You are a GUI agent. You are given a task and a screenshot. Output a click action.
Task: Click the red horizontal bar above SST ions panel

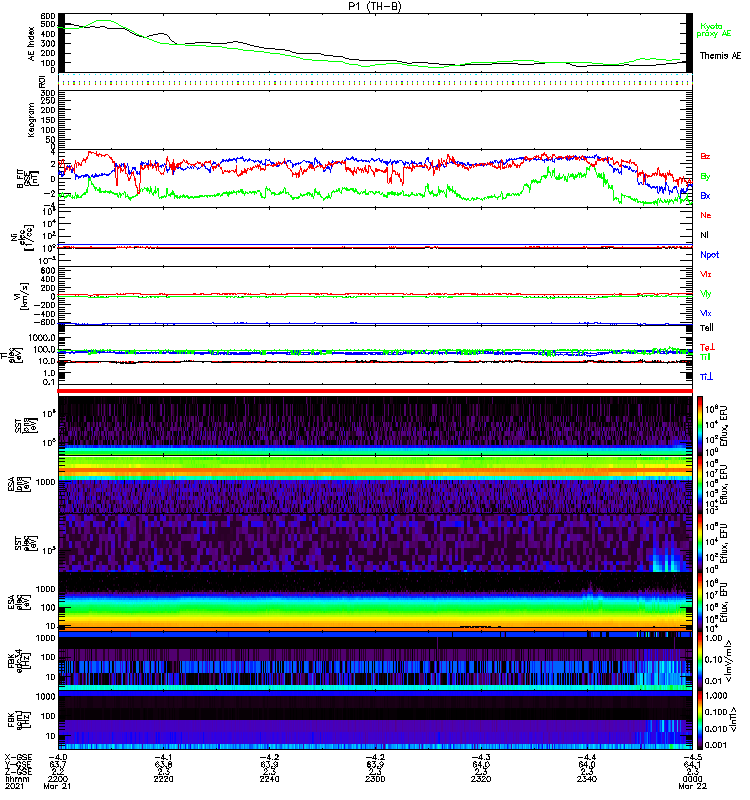[375, 391]
